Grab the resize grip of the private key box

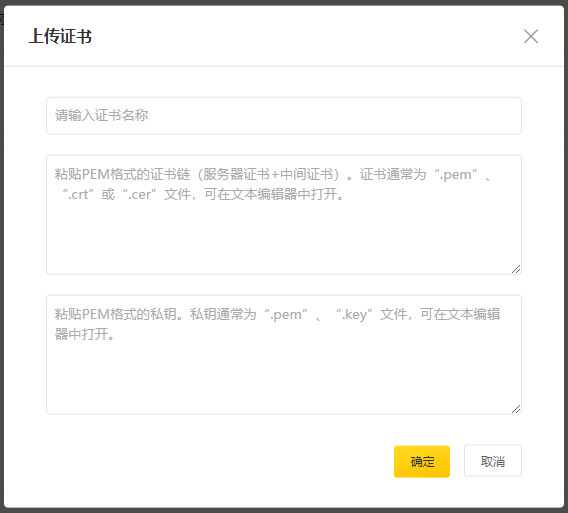516,409
